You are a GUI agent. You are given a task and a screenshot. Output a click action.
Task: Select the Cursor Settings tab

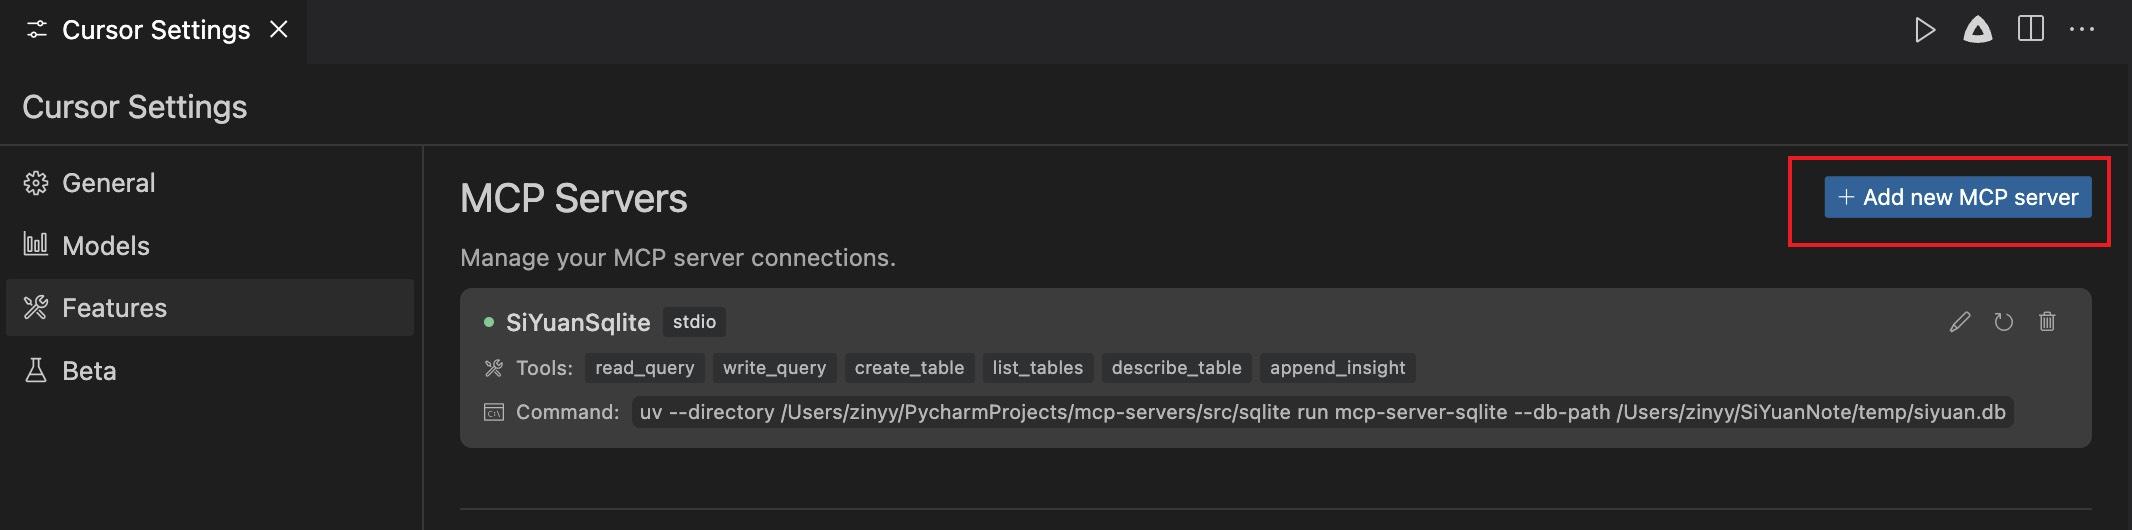155,30
